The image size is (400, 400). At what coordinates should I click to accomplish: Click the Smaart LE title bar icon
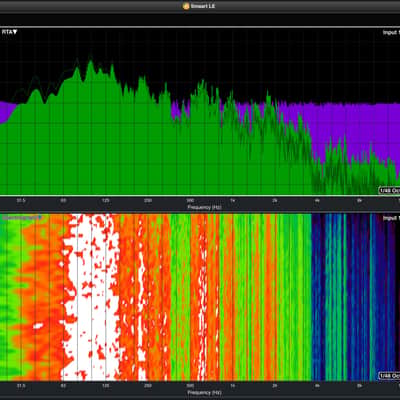coord(186,6)
